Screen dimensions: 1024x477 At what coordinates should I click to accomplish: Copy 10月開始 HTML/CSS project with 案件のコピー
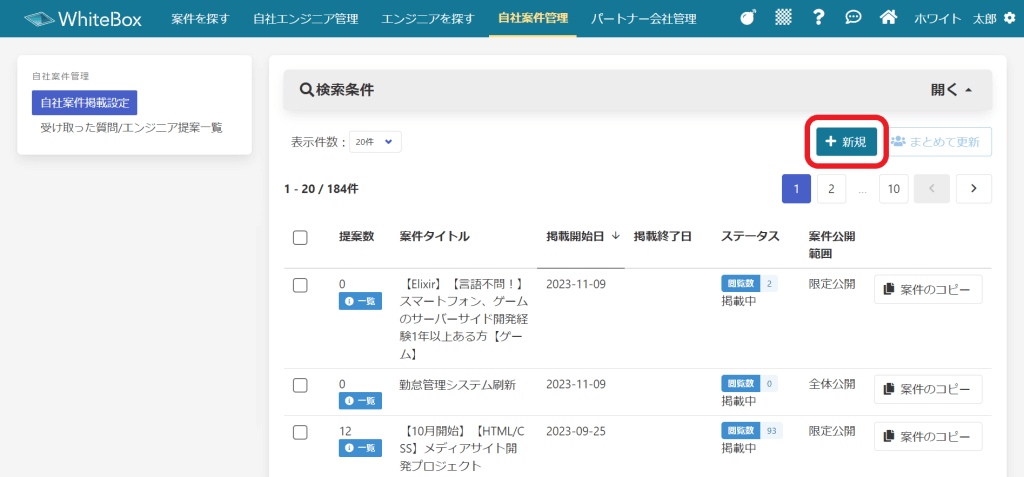tap(928, 436)
